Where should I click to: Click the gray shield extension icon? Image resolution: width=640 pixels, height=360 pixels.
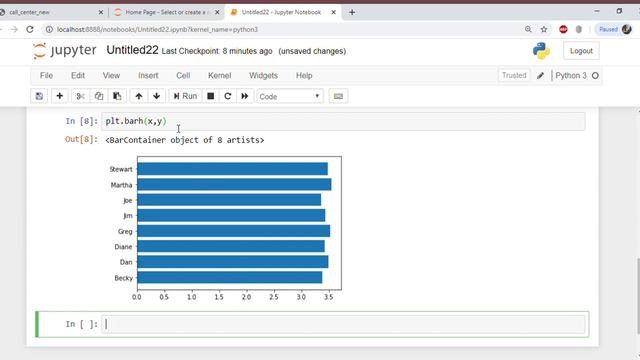[579, 29]
